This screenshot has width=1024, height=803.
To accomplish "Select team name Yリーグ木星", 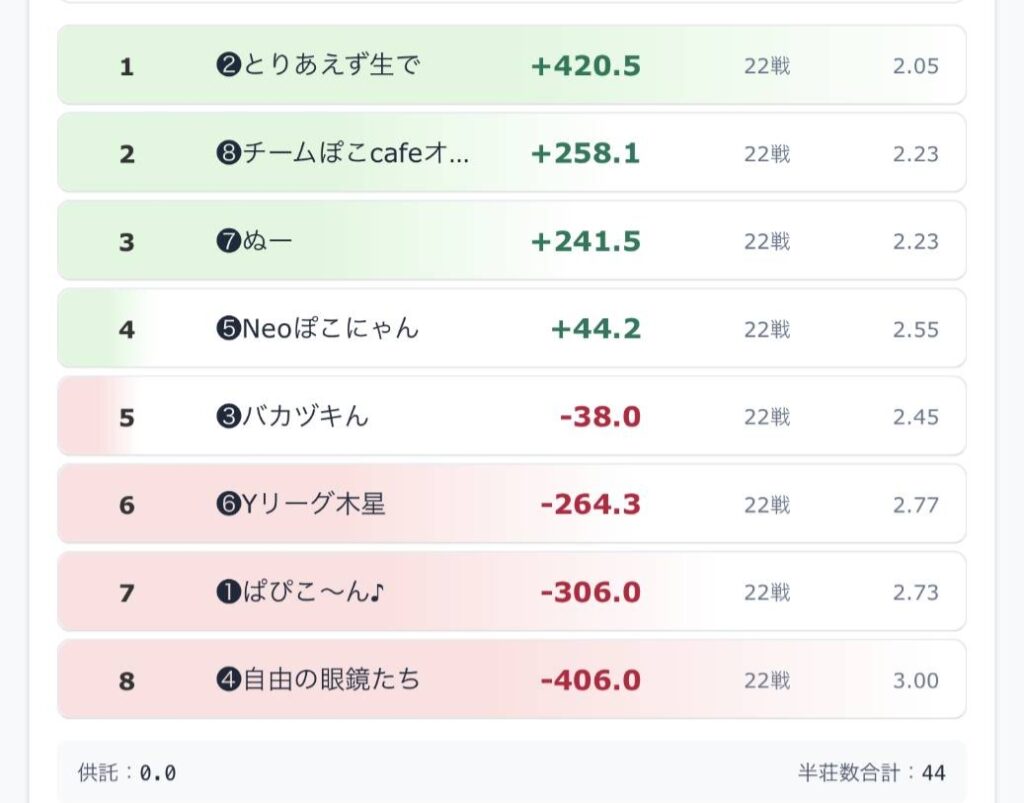I will tap(314, 505).
